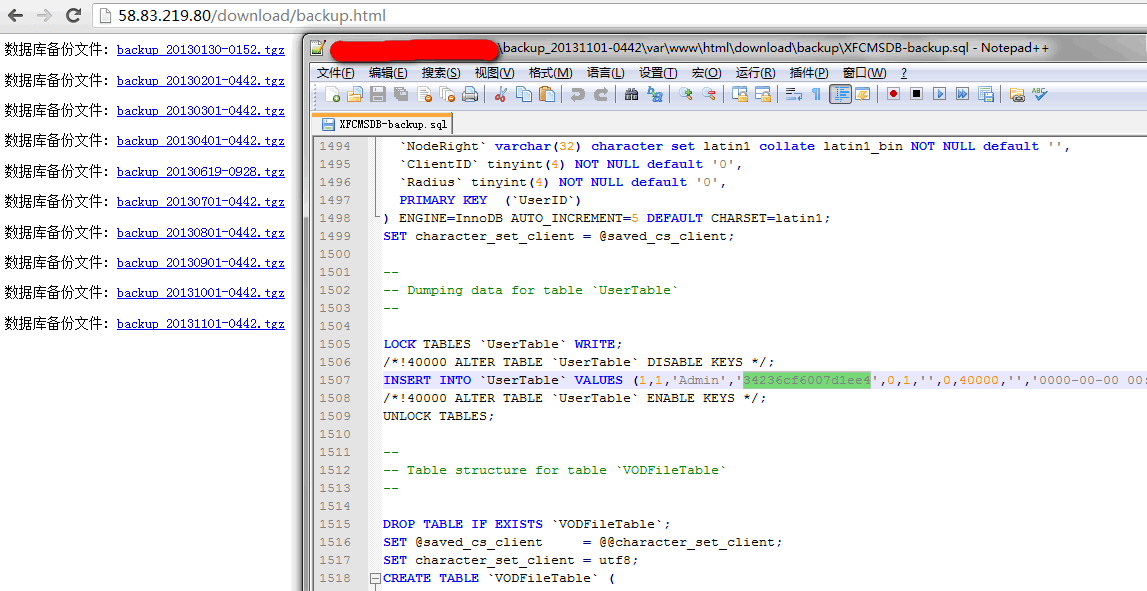Viewport: 1147px width, 591px height.
Task: Click the Zoom In icon
Action: 685,94
